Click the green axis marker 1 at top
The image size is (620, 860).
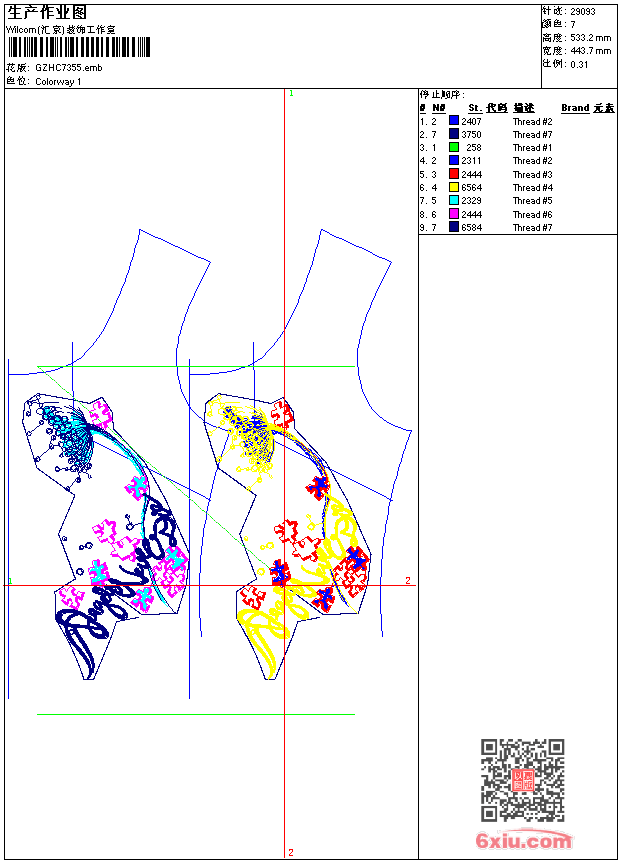pyautogui.click(x=291, y=94)
